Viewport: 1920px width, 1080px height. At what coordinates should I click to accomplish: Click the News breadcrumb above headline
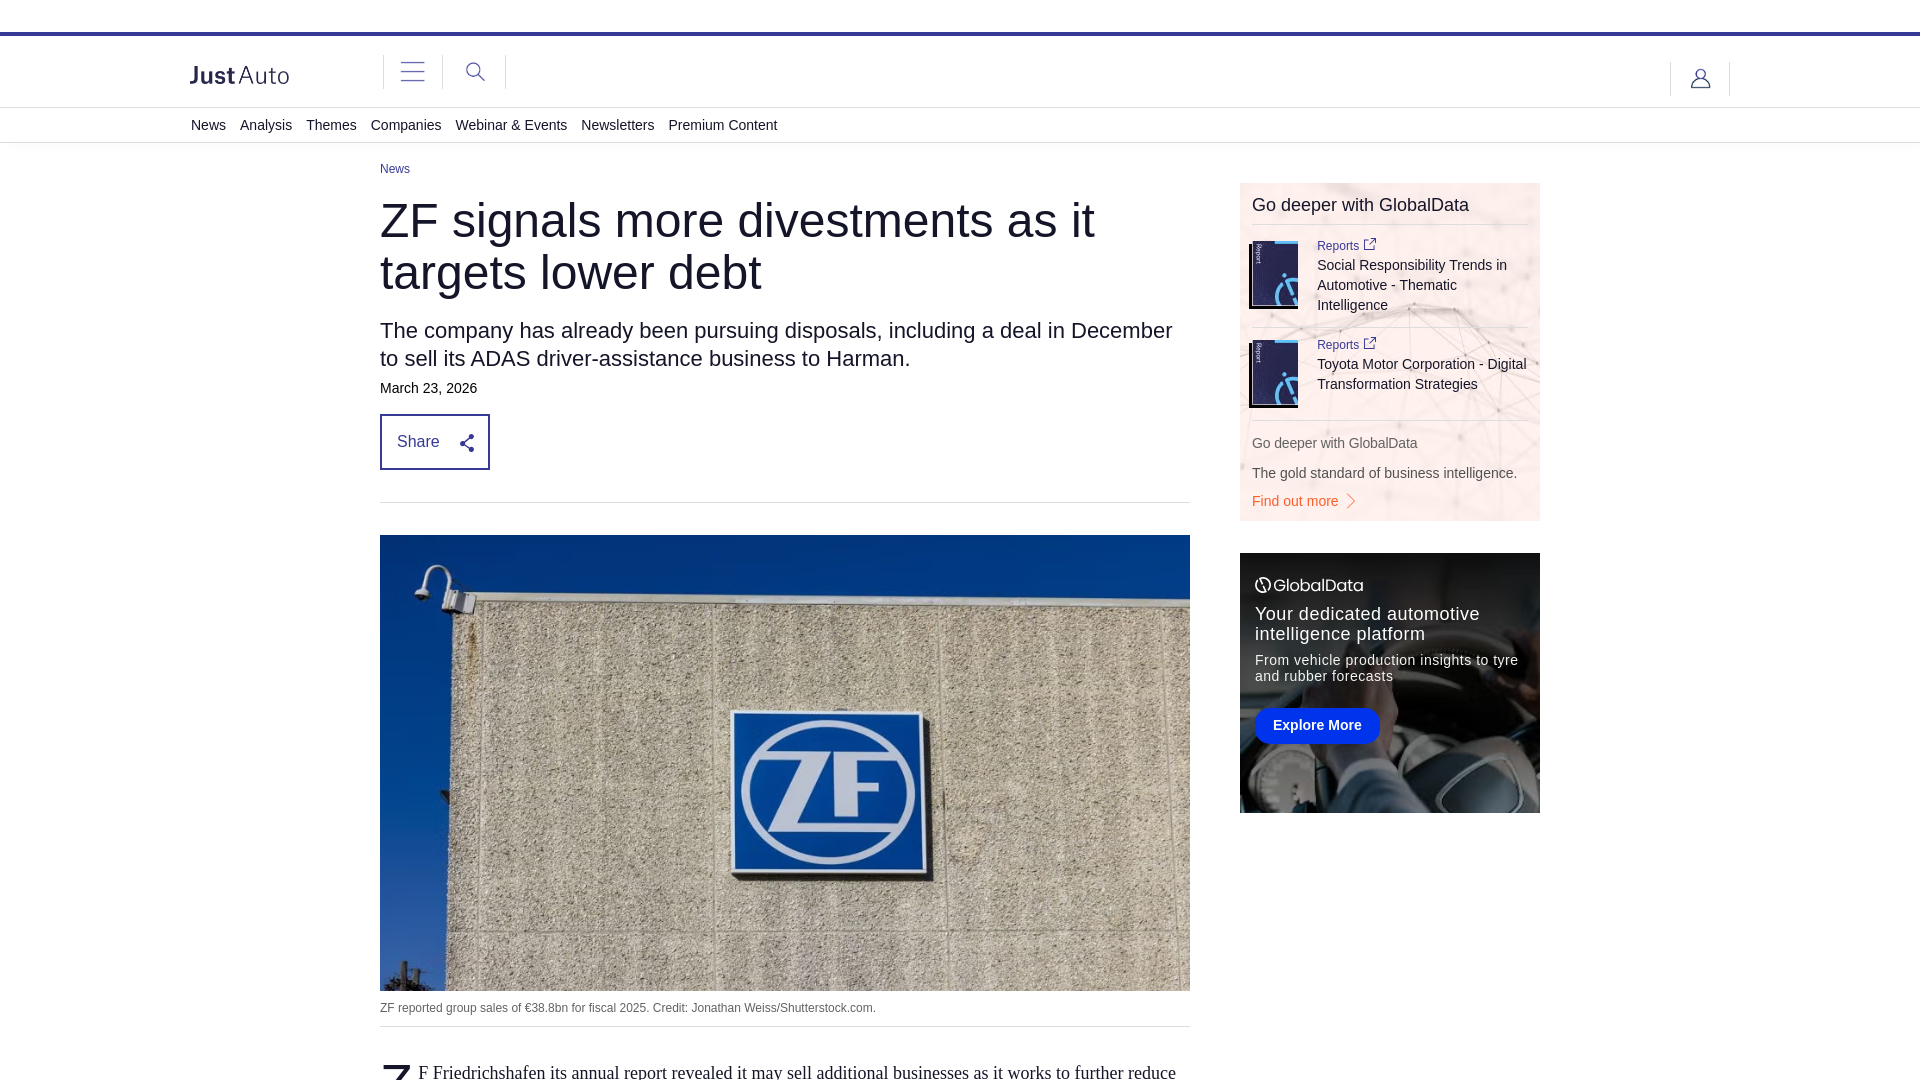point(395,169)
